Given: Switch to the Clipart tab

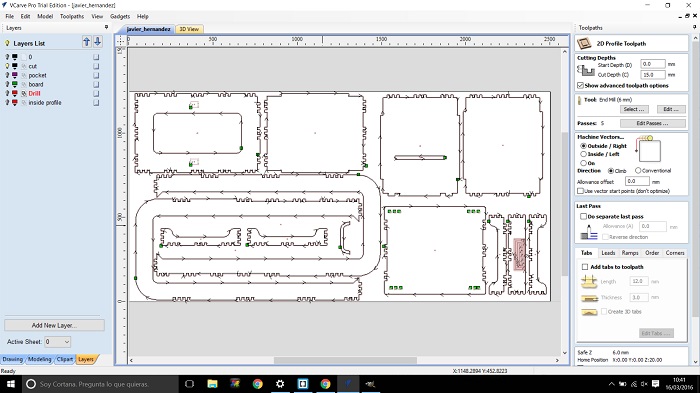Looking at the screenshot, I should tap(65, 359).
